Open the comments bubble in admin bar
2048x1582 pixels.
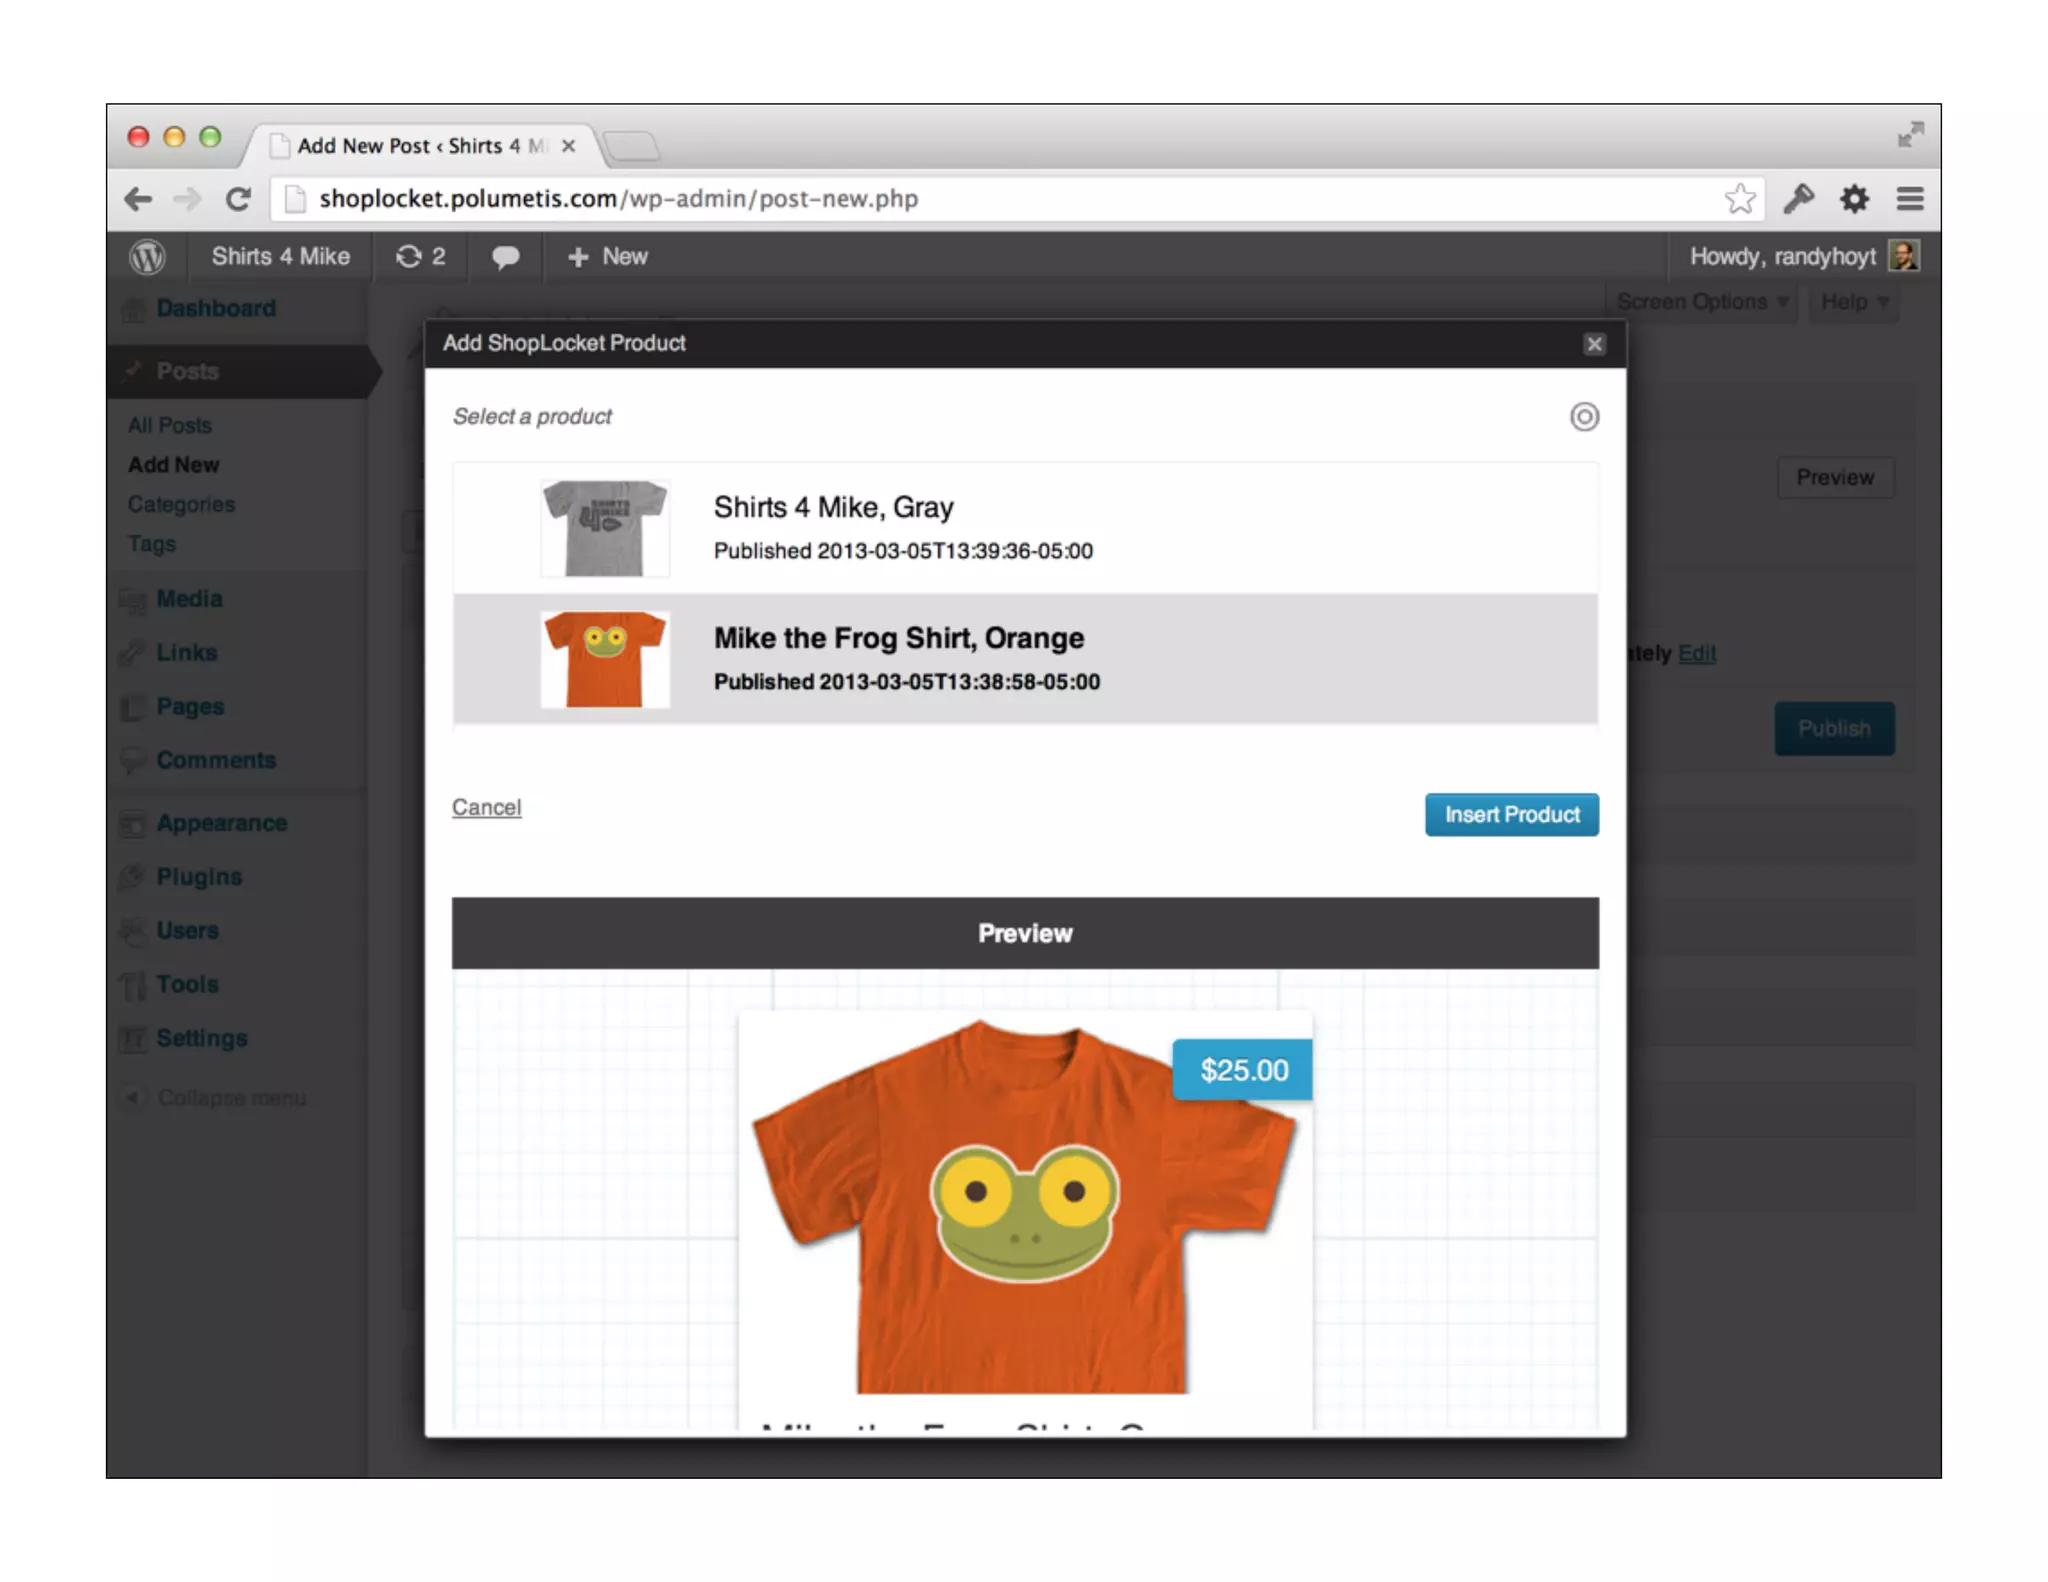coord(505,257)
